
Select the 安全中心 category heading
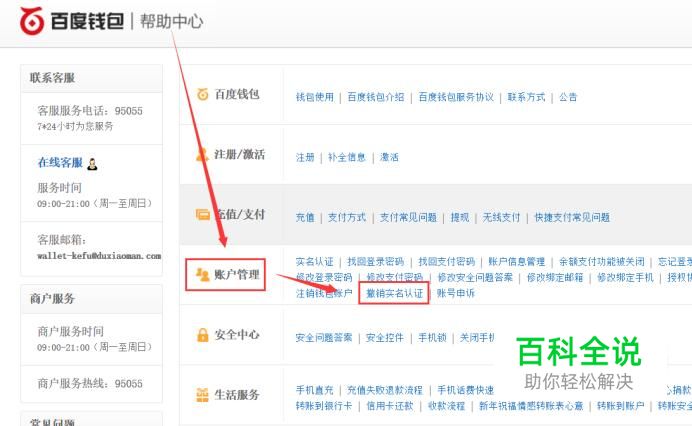coord(237,335)
